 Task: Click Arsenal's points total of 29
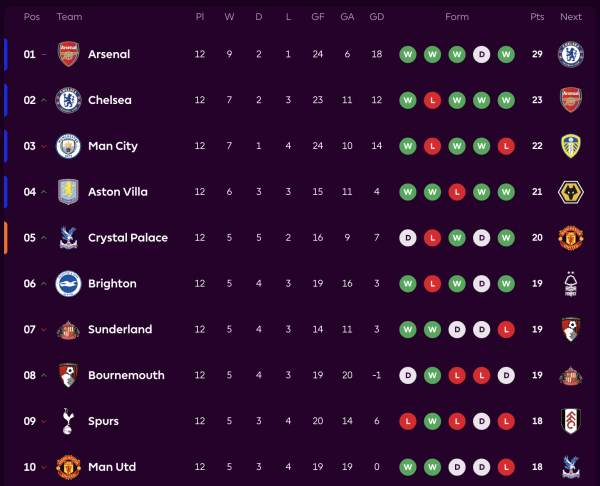pyautogui.click(x=537, y=54)
